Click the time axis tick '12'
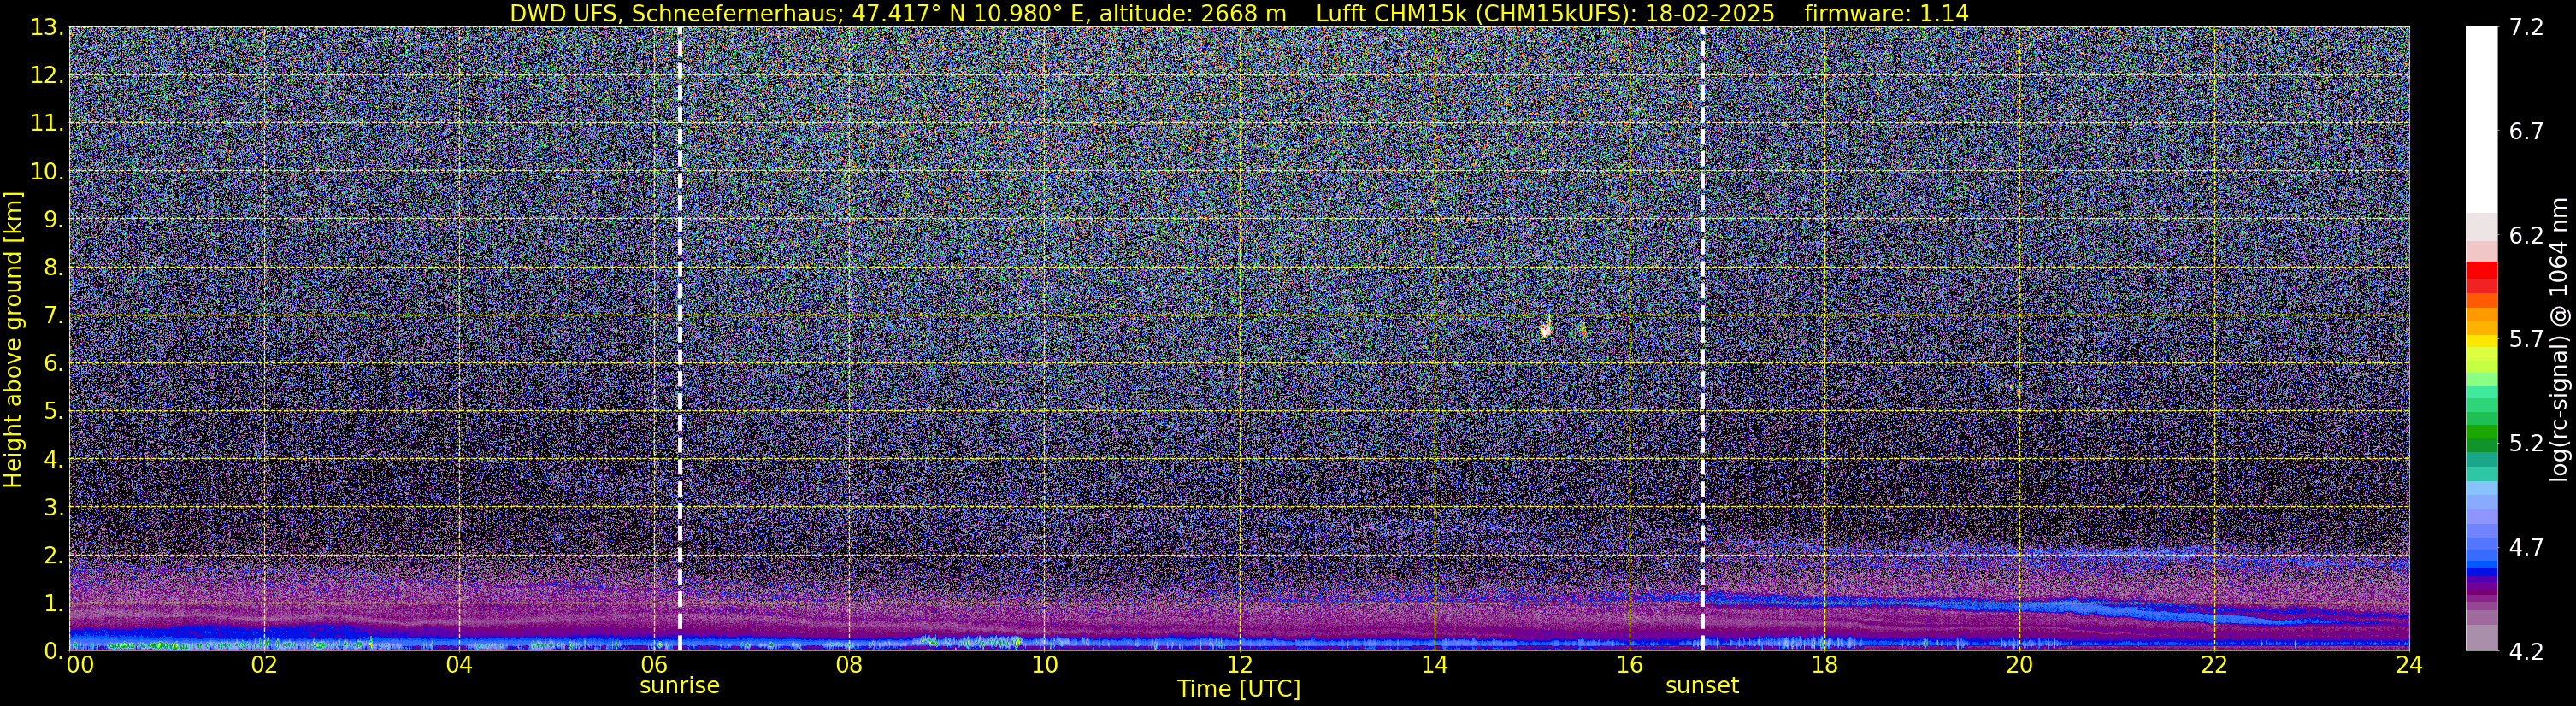Image resolution: width=2576 pixels, height=706 pixels. (1239, 665)
